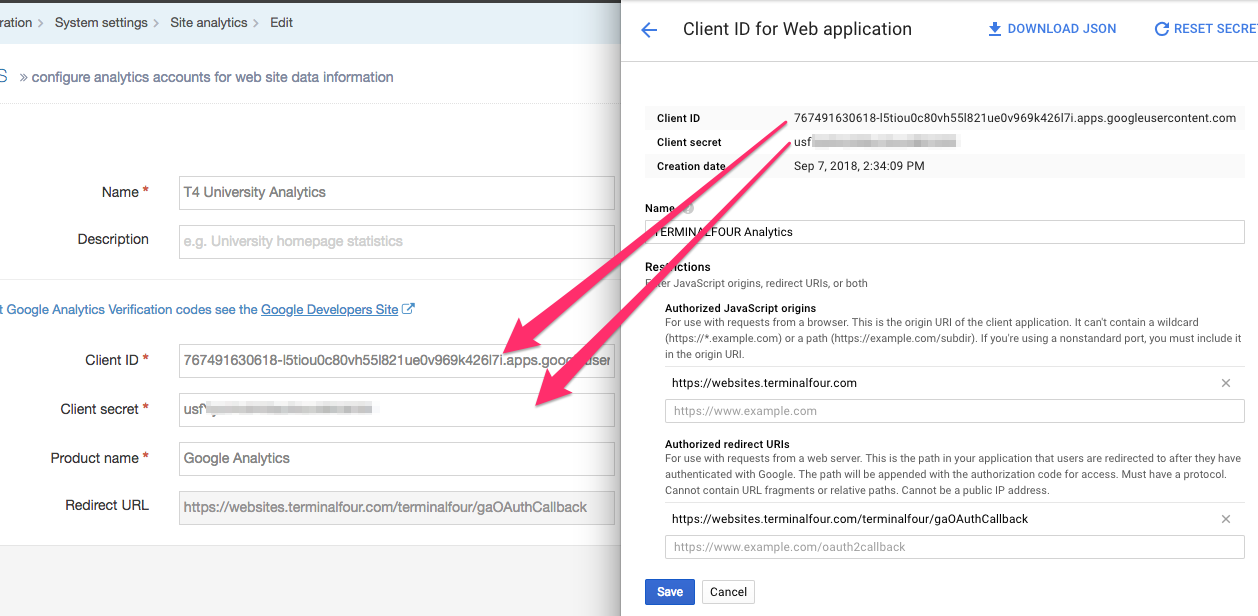Focus the Name field containing T4 University Analytics
1258x616 pixels.
coord(396,193)
